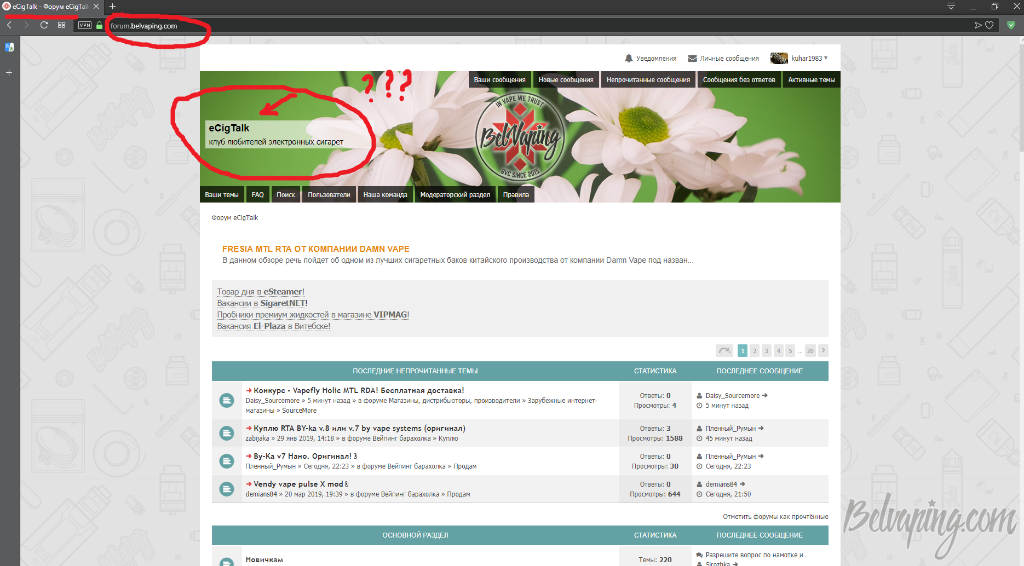Open Непрочитанные сообщения menu item
The width and height of the screenshot is (1024, 566).
(x=648, y=80)
